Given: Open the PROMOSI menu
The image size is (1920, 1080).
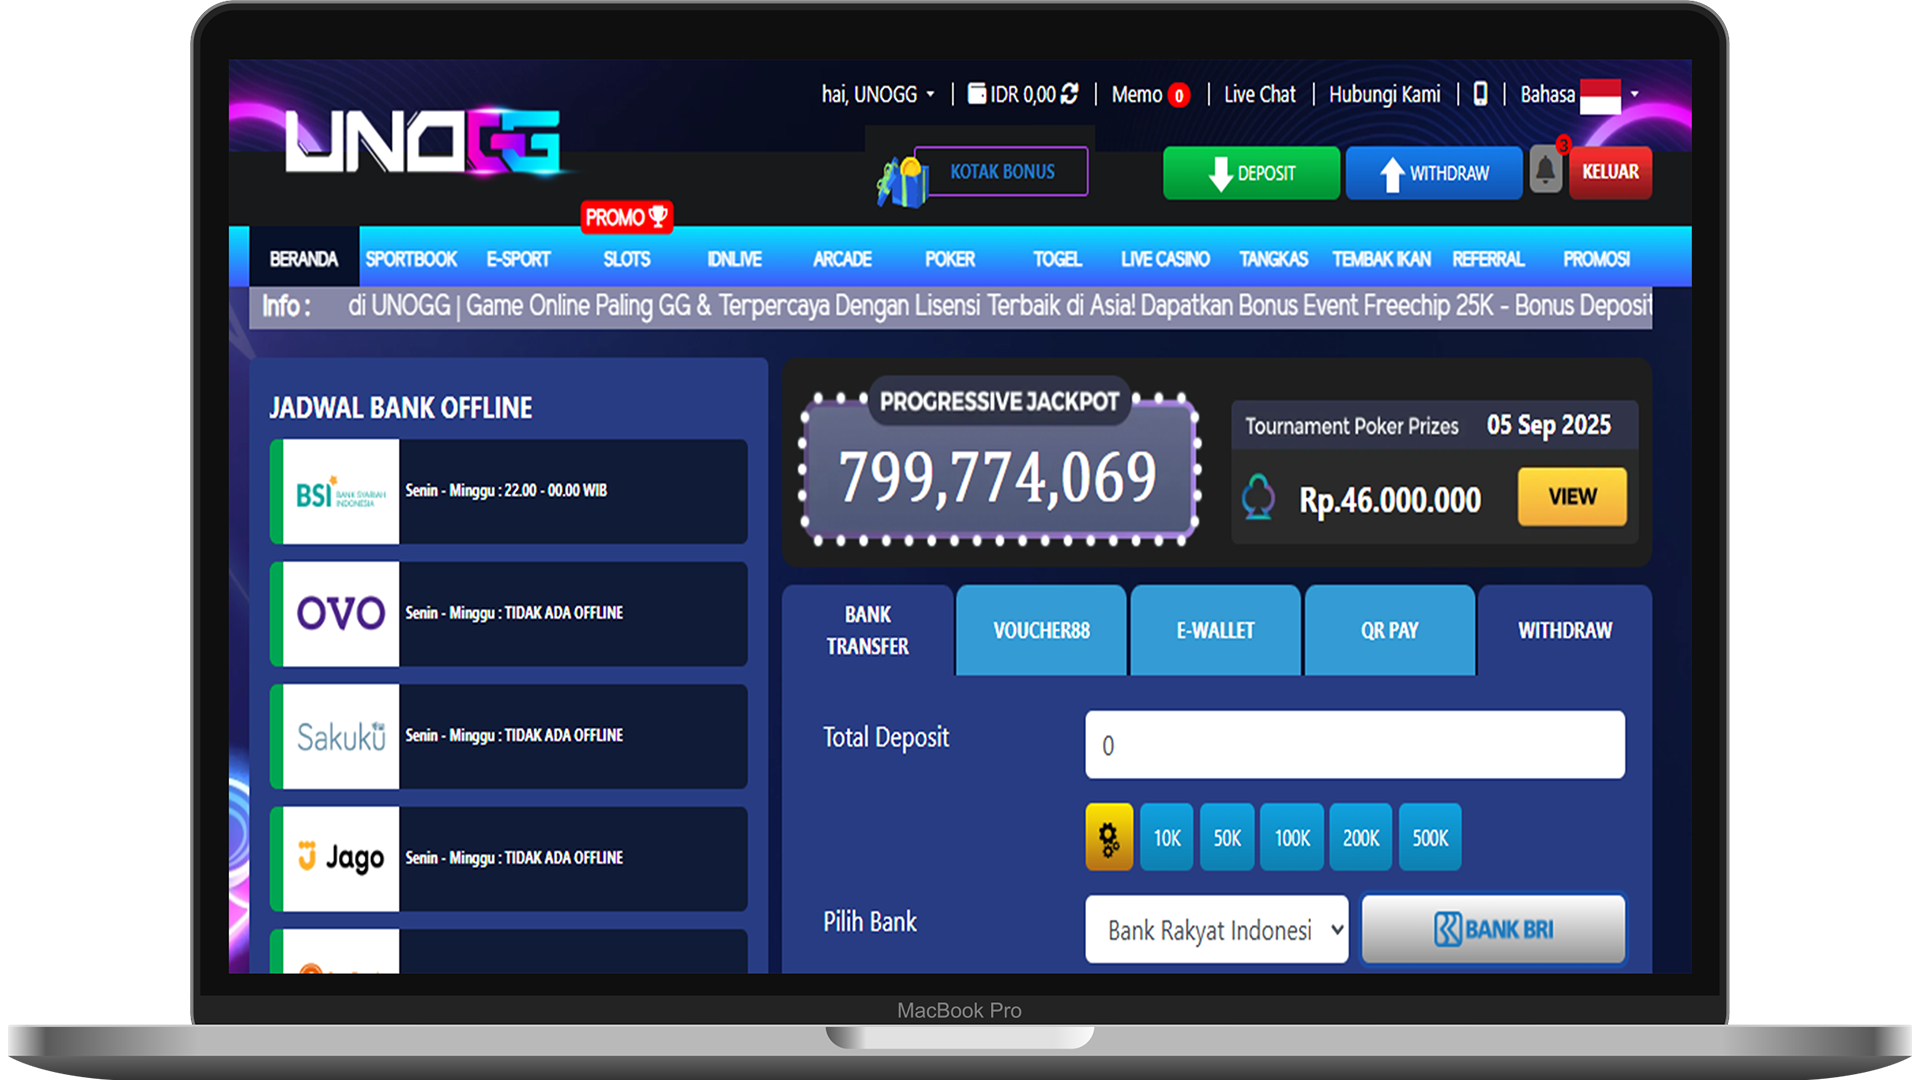Looking at the screenshot, I should click(1596, 259).
